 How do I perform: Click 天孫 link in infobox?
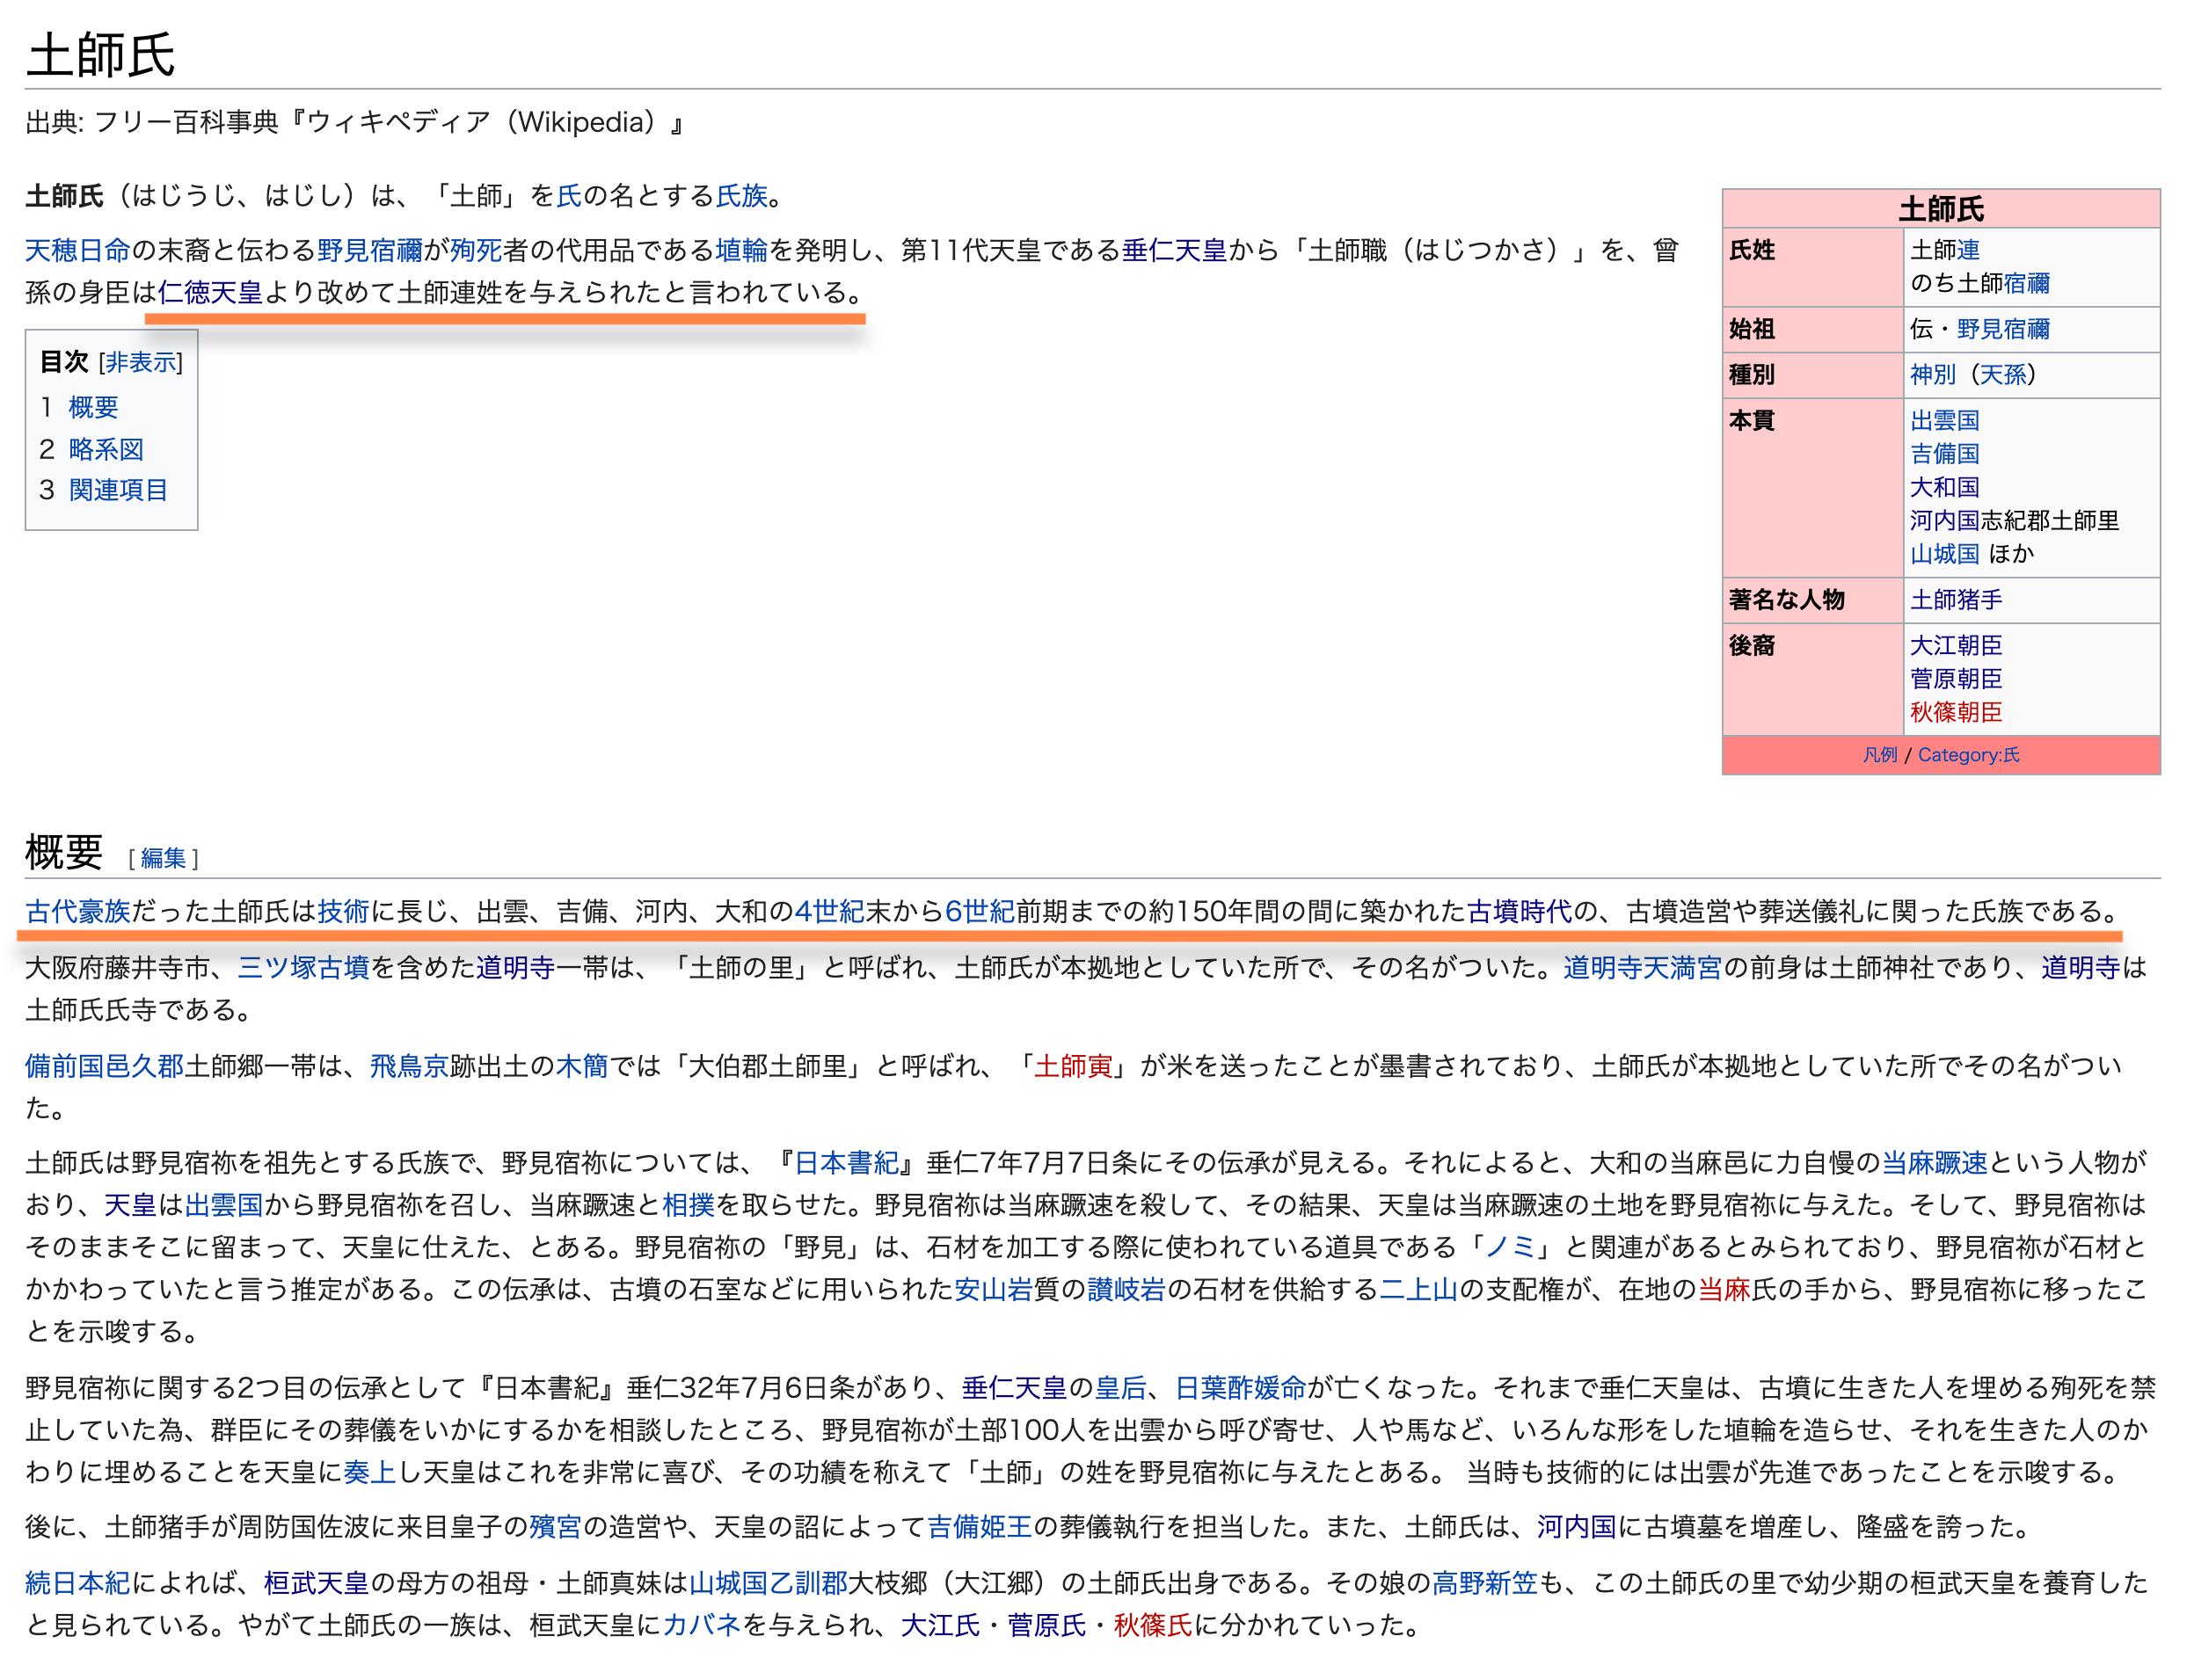click(2003, 375)
